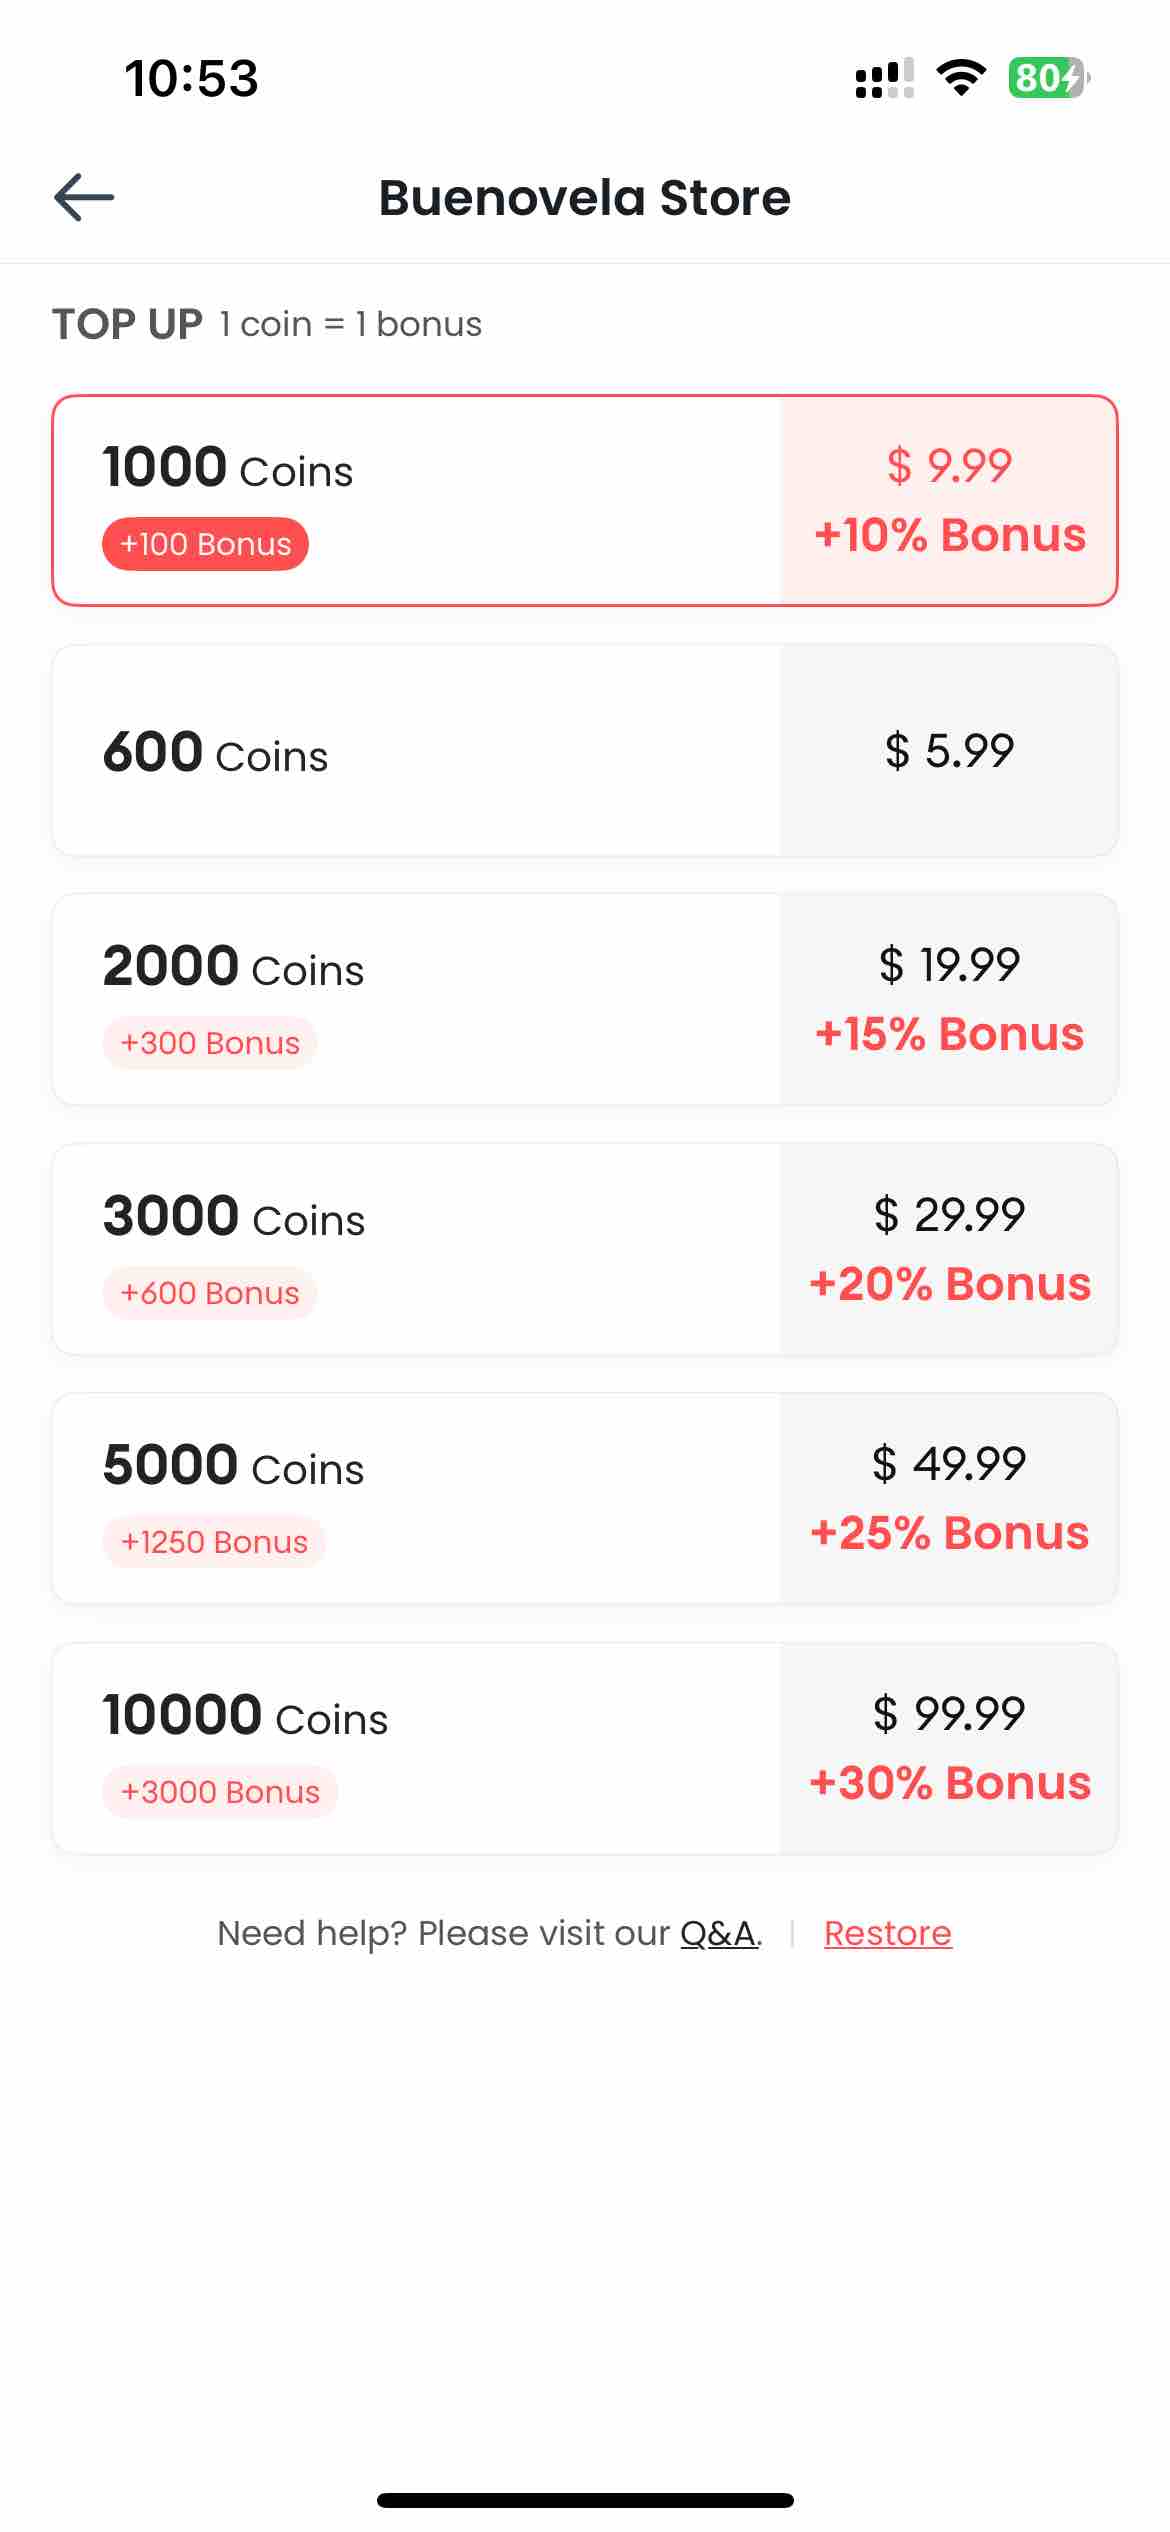The width and height of the screenshot is (1170, 2532).
Task: Select the 5000 Coins package
Action: click(585, 1498)
